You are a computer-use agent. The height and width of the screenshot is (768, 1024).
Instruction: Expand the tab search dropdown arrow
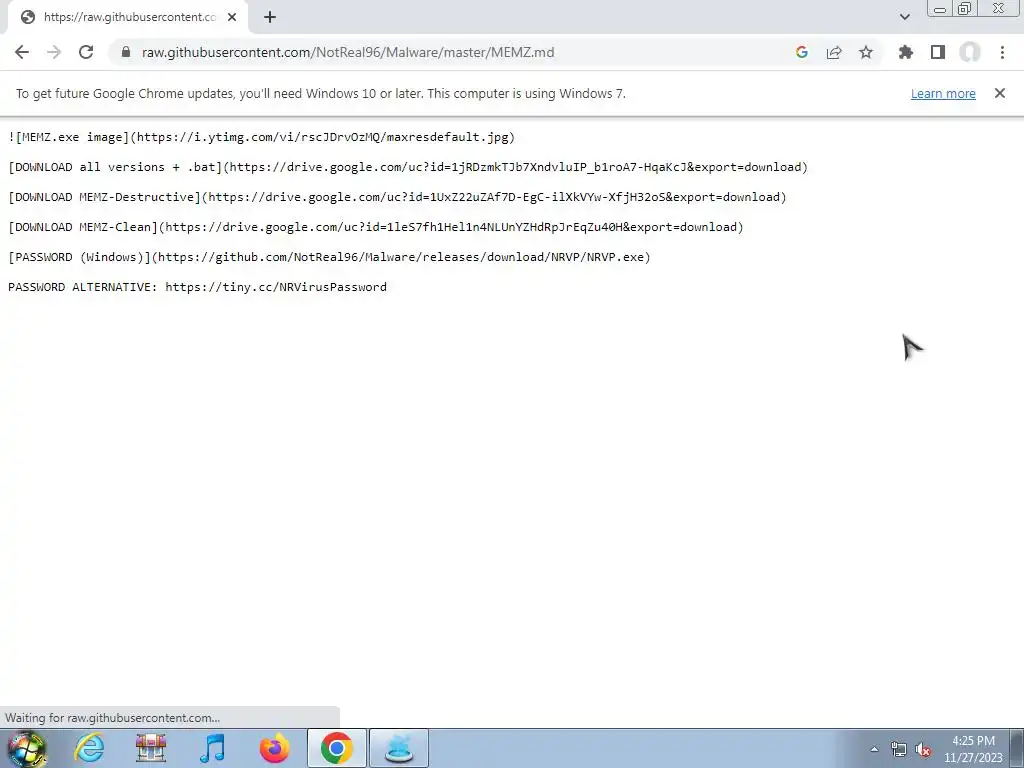pos(904,17)
